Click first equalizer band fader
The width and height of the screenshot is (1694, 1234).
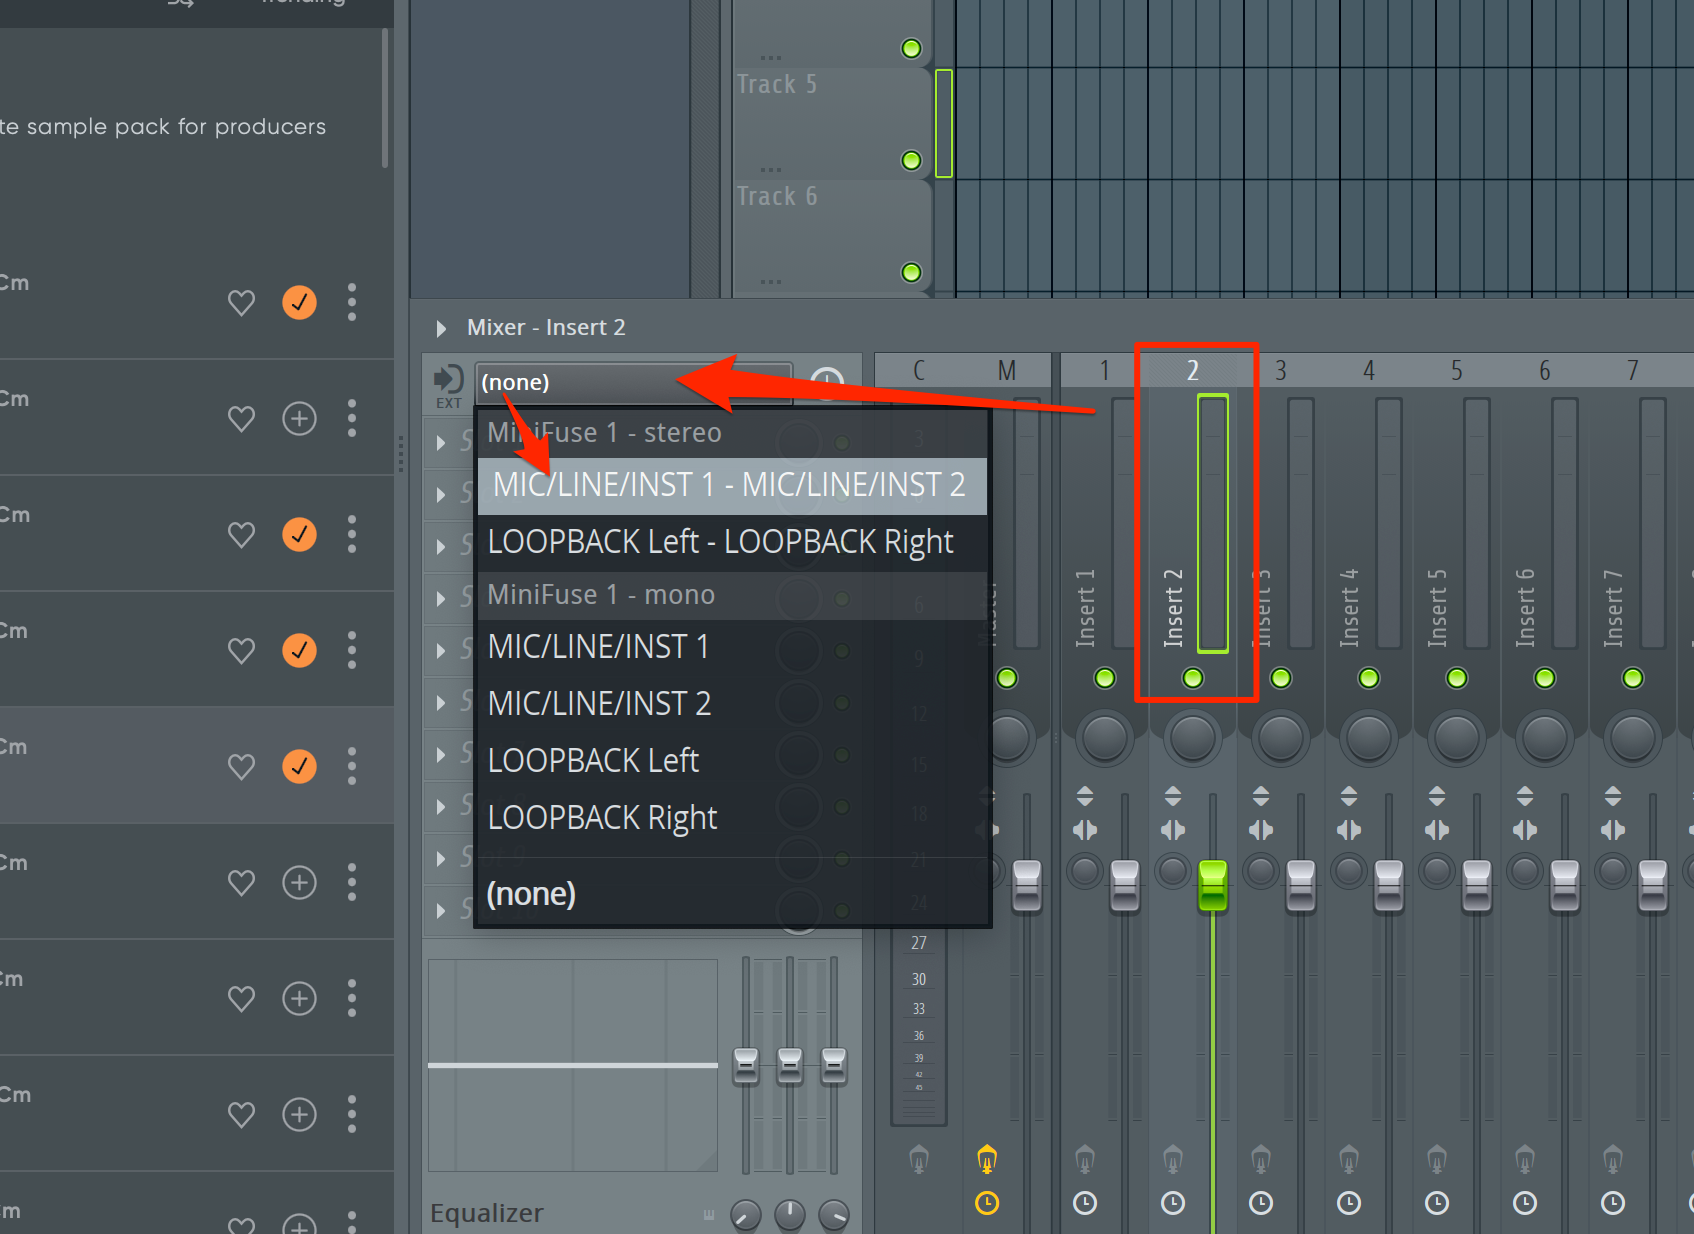(746, 1066)
